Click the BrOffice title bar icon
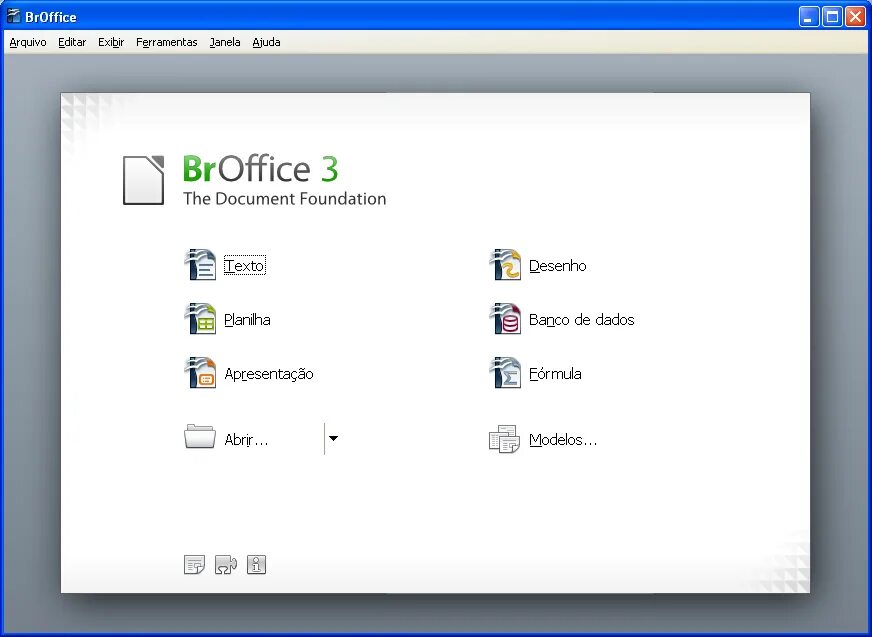Viewport: 872px width, 637px height. 13,16
